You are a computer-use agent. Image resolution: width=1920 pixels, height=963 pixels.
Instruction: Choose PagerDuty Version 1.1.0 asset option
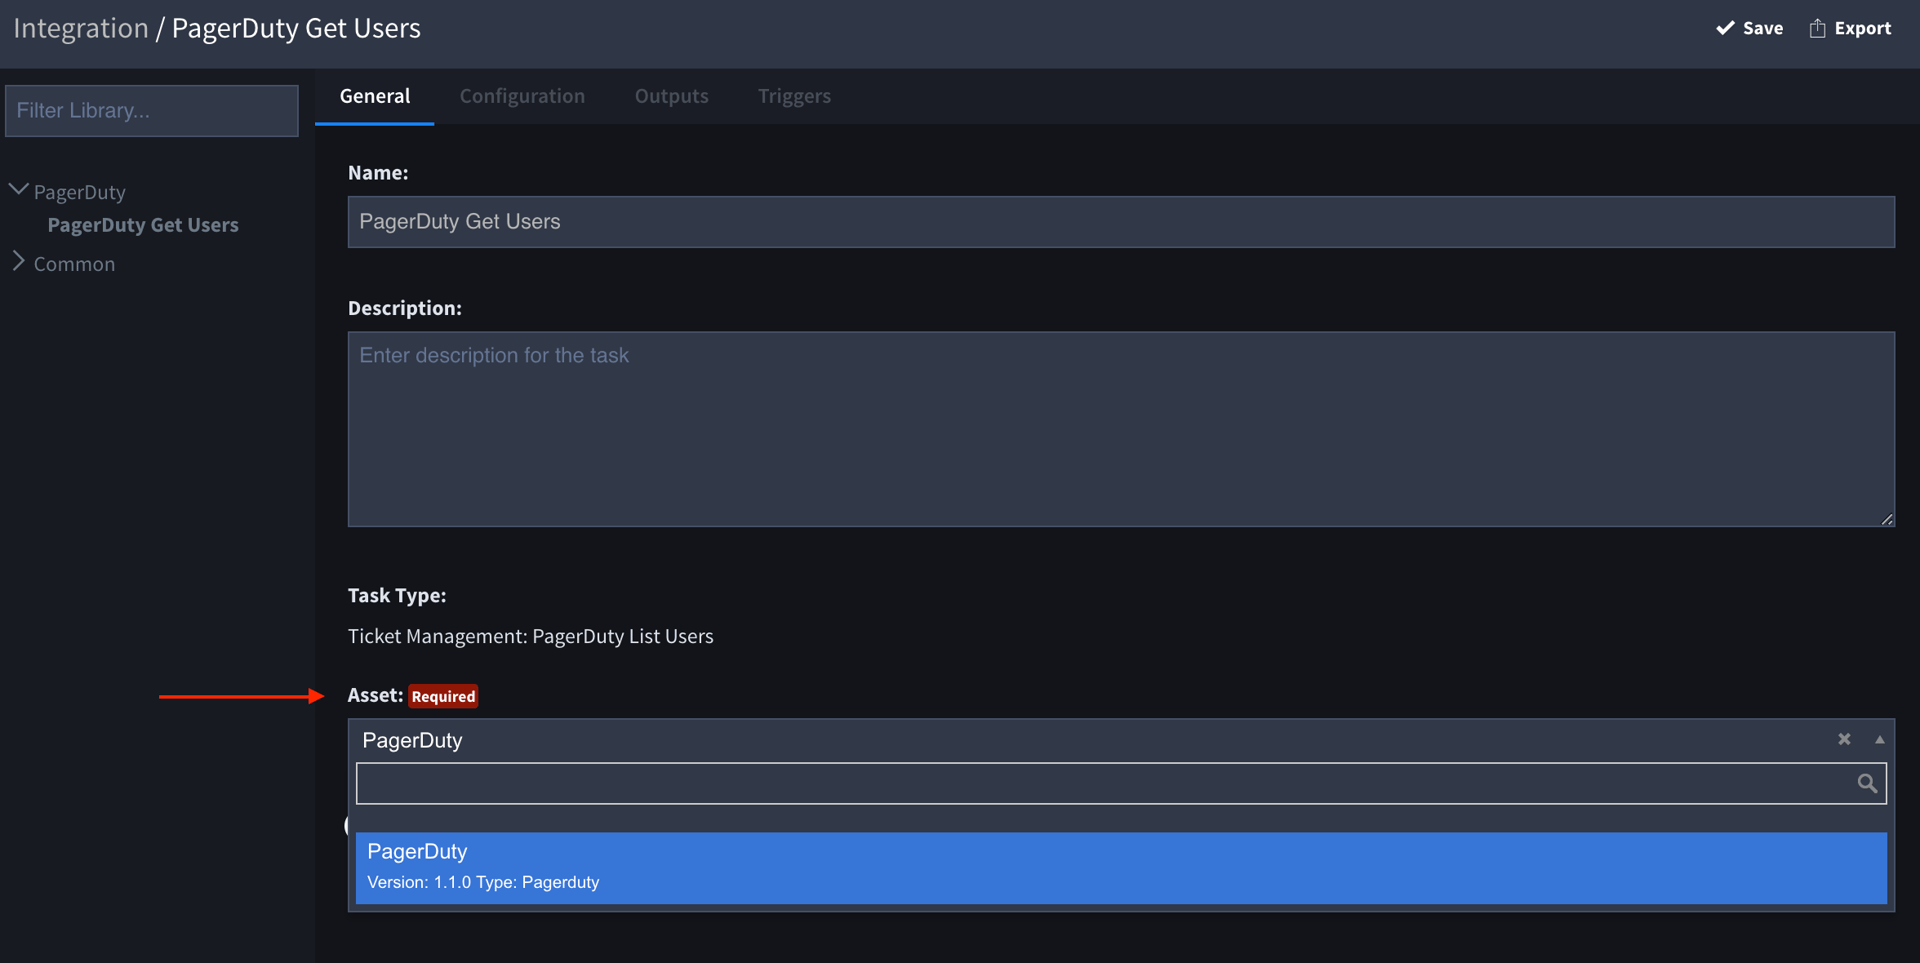[1120, 867]
